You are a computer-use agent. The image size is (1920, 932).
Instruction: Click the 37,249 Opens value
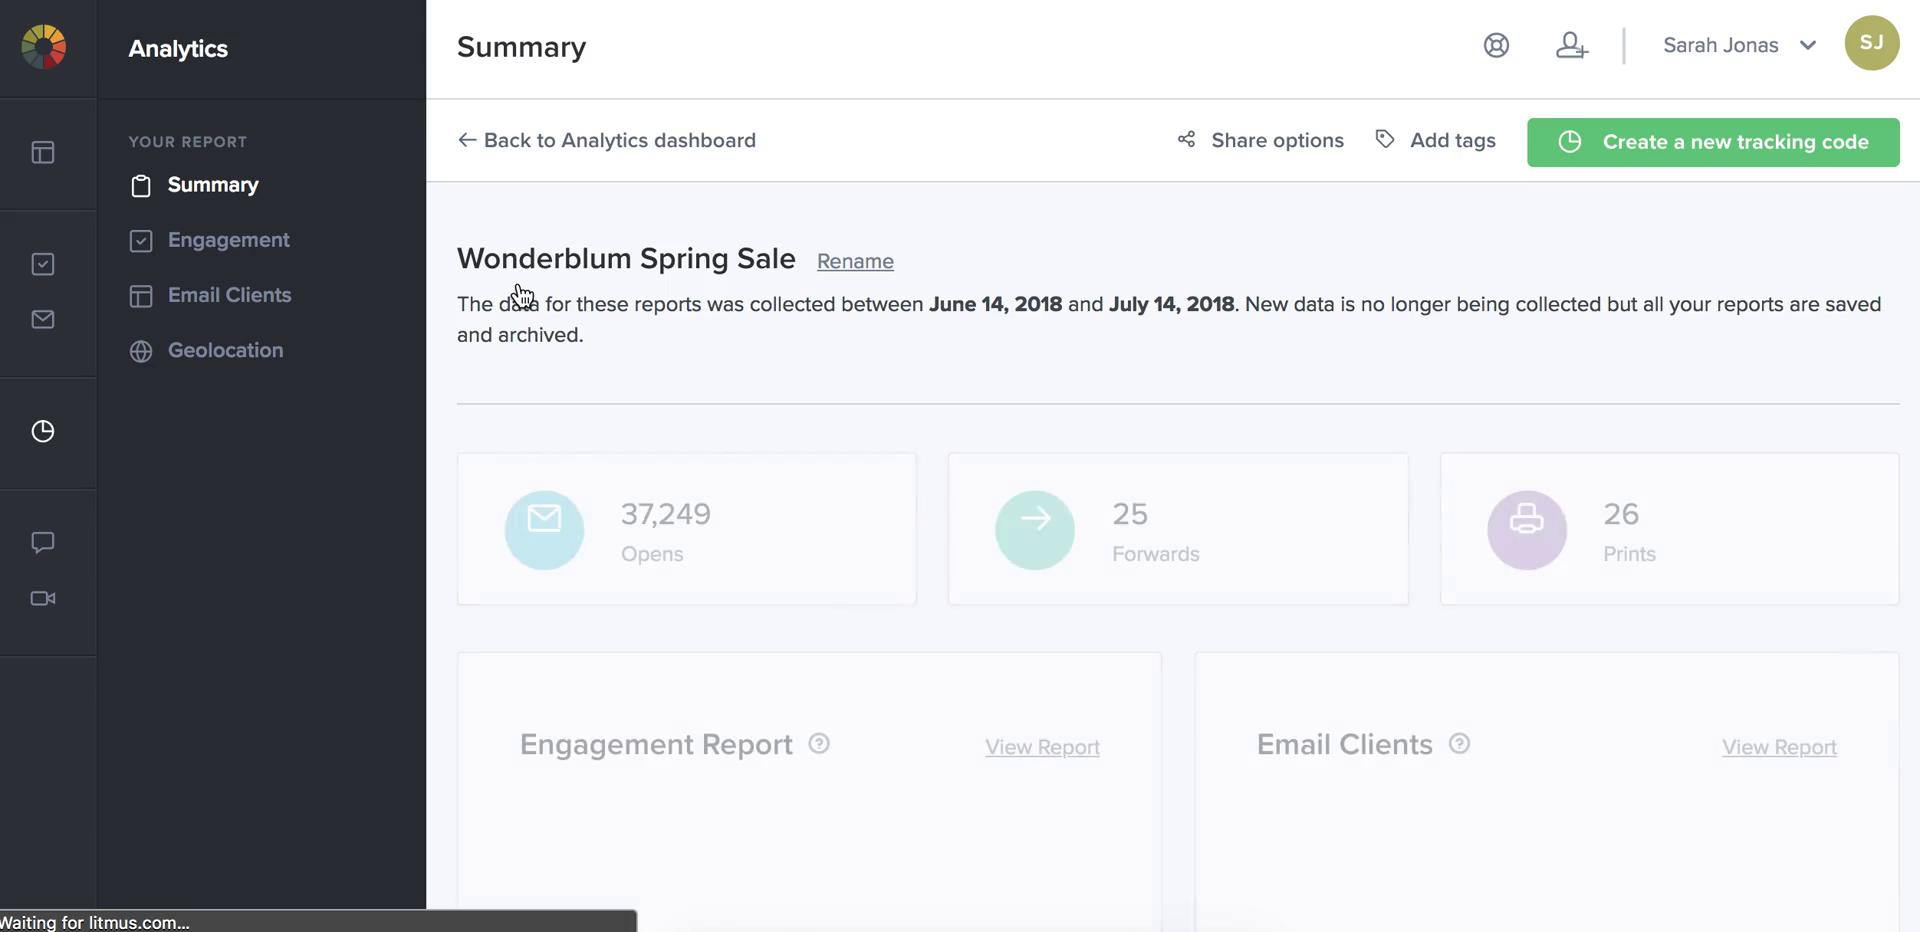coord(666,514)
